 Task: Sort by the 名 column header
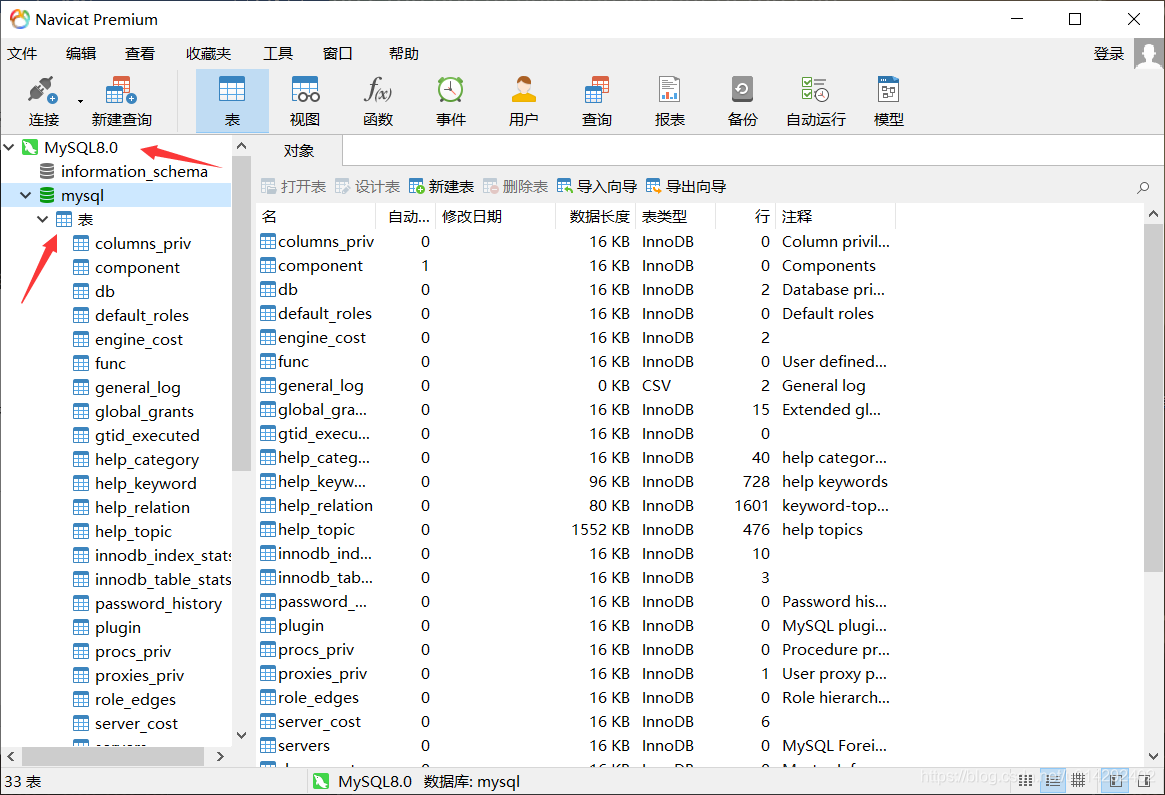click(317, 216)
